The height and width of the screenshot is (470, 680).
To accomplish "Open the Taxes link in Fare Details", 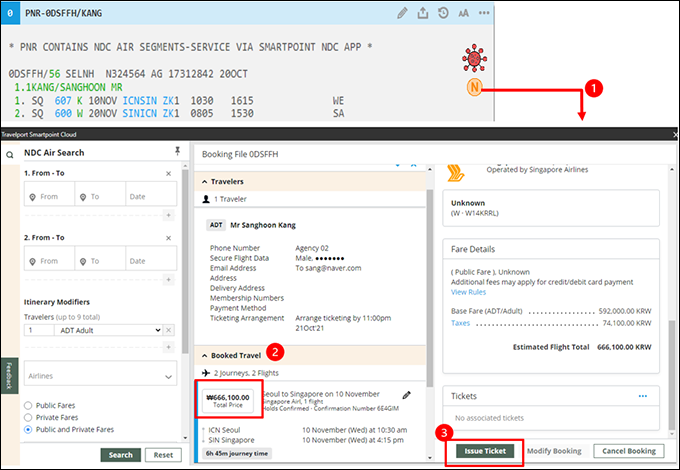I will (x=460, y=323).
